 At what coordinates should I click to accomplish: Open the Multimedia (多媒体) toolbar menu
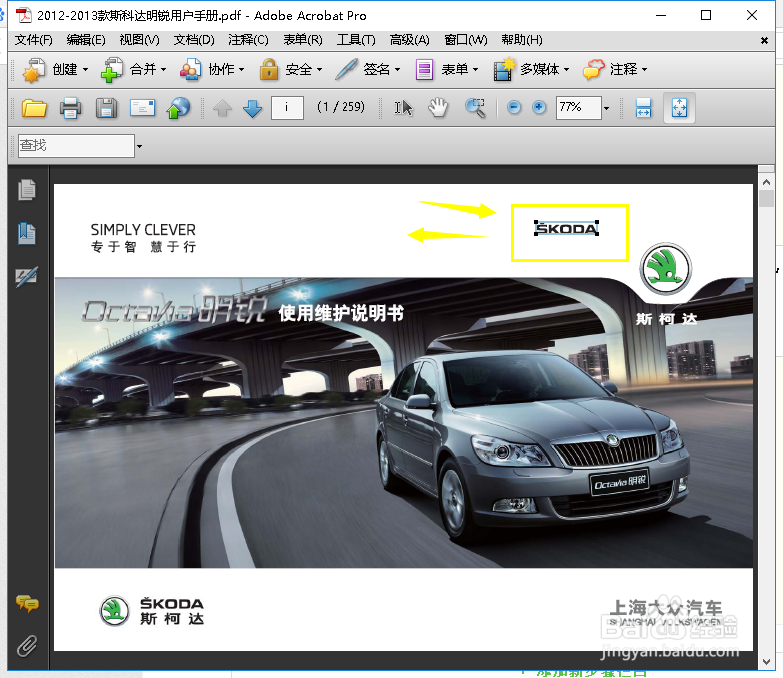tap(531, 69)
